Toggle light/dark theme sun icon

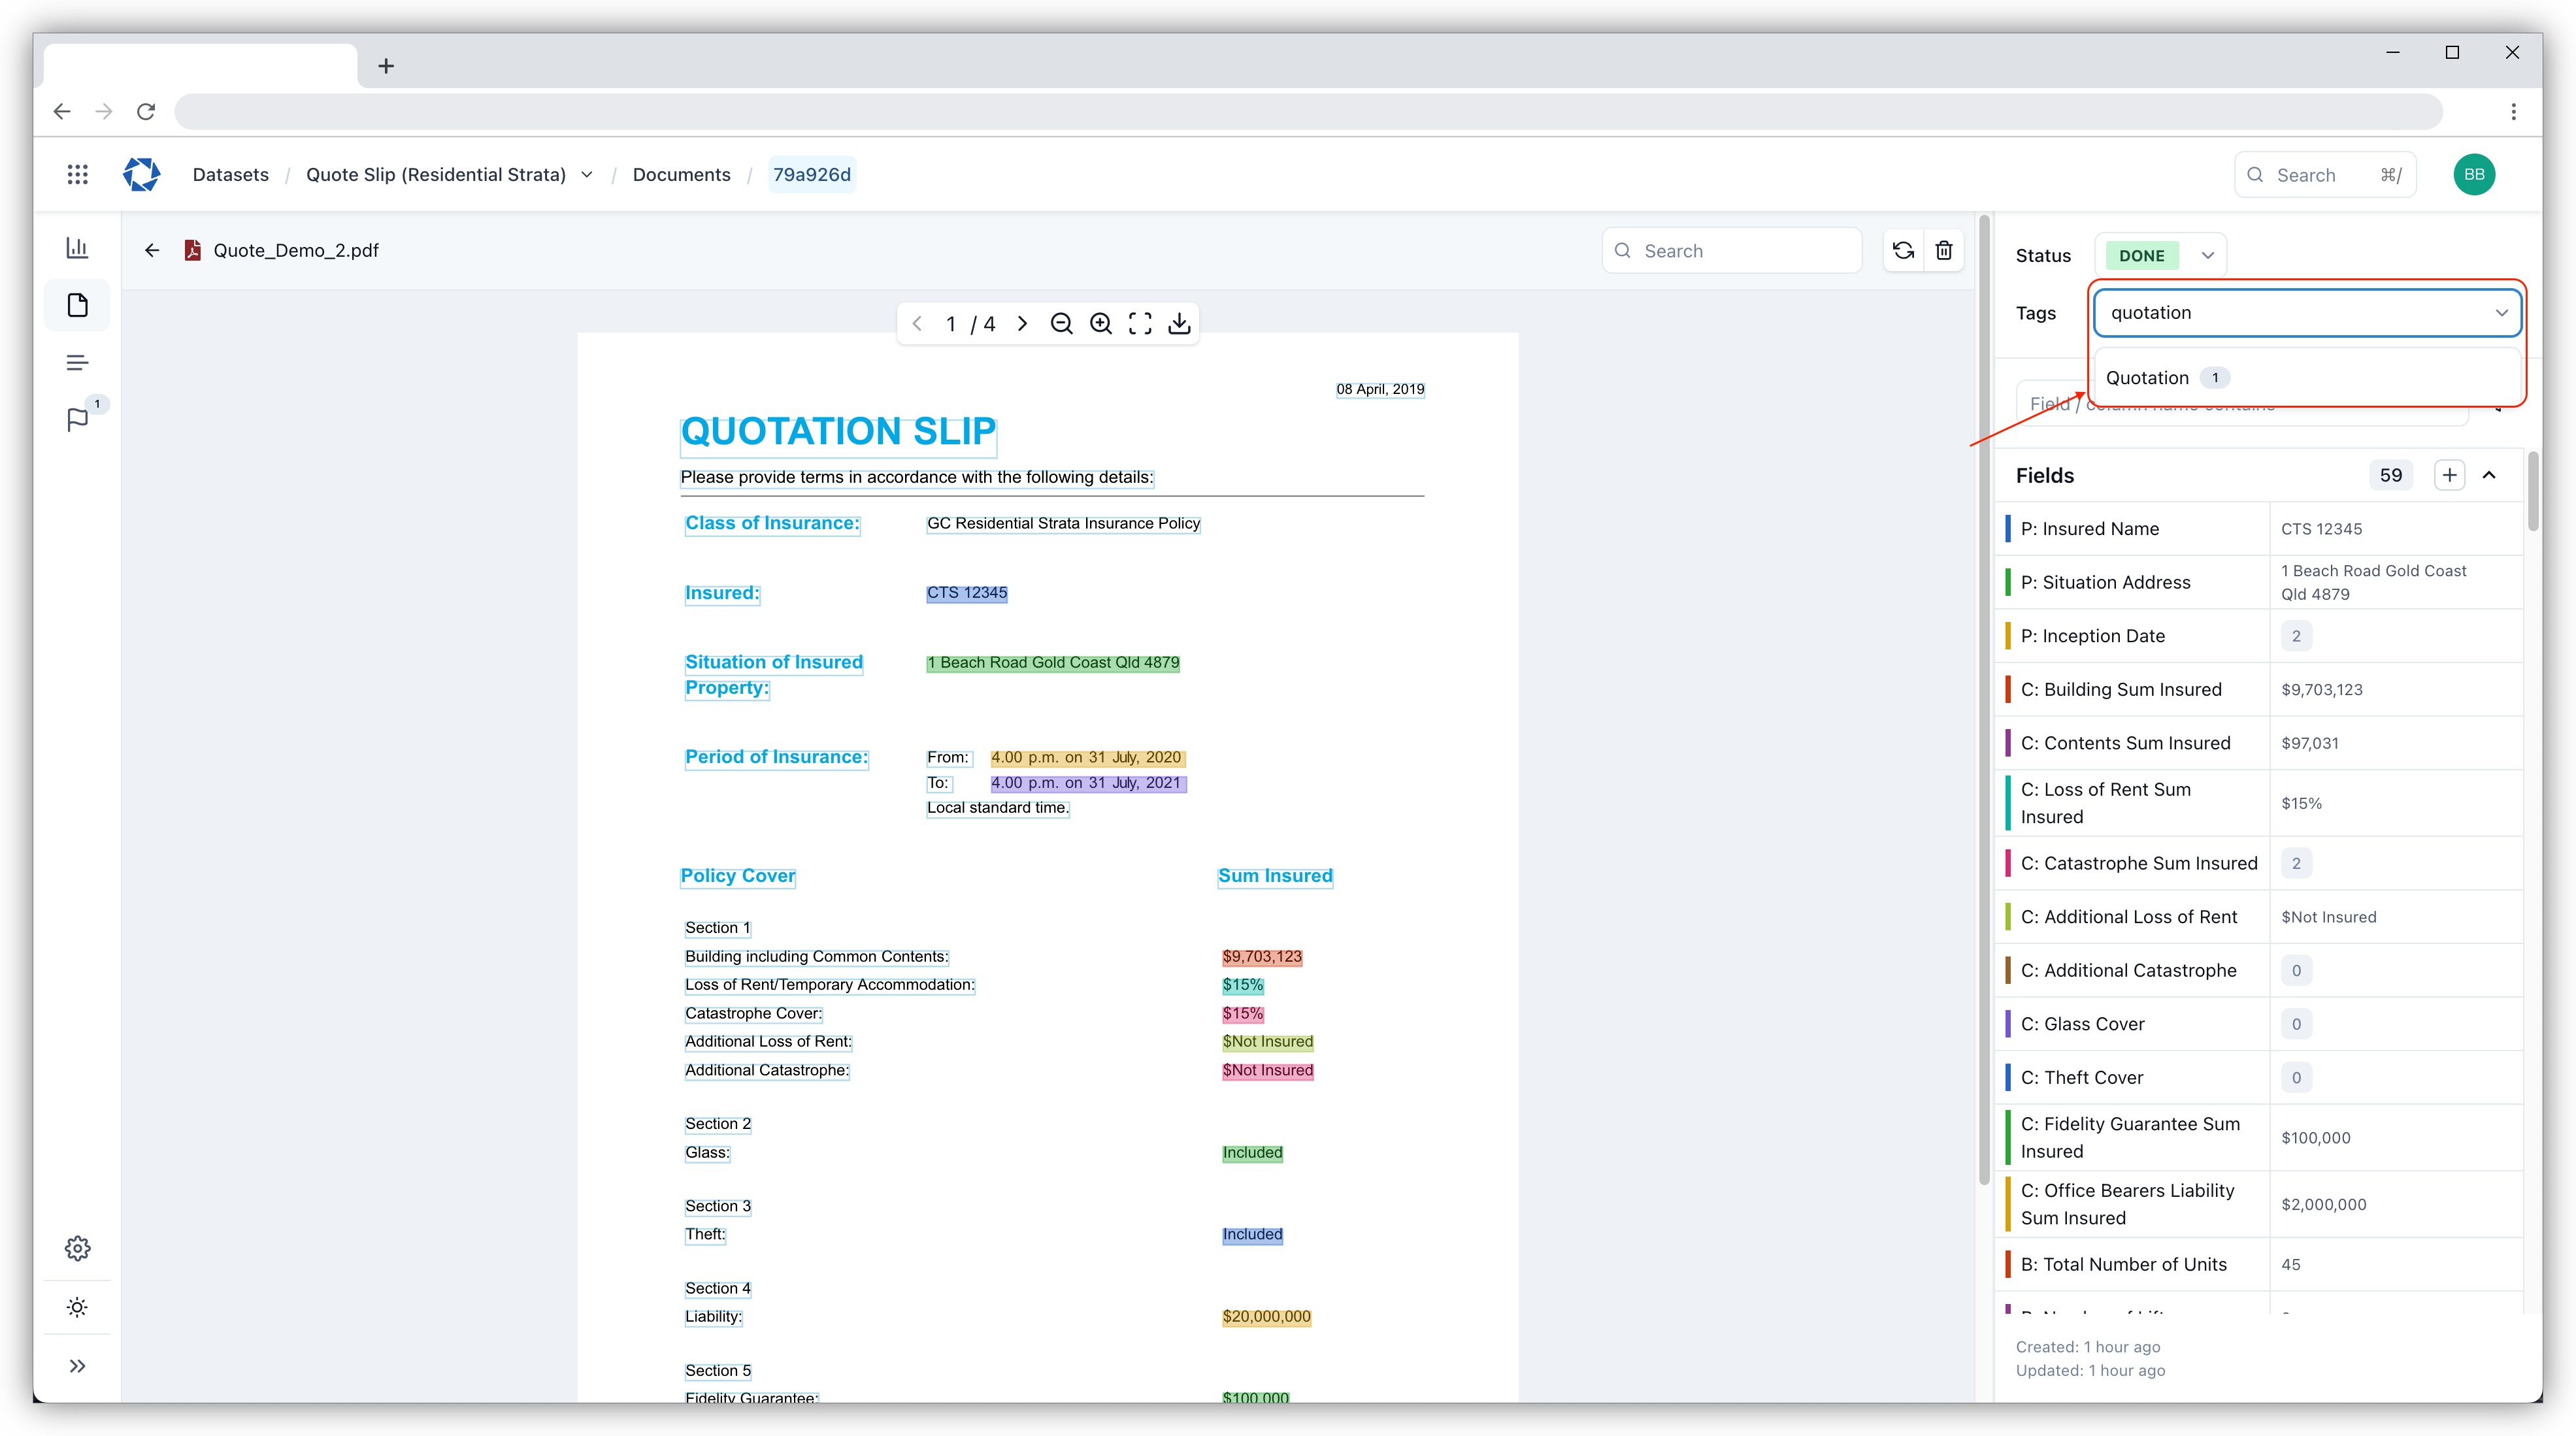(77, 1307)
